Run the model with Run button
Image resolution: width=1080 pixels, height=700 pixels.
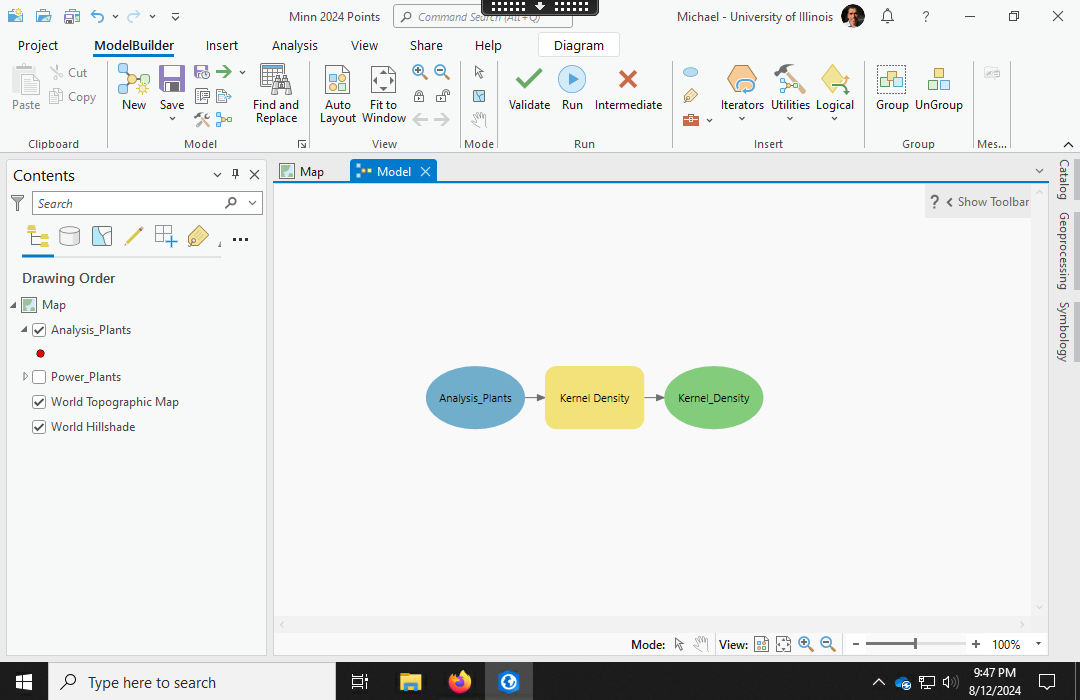click(572, 80)
